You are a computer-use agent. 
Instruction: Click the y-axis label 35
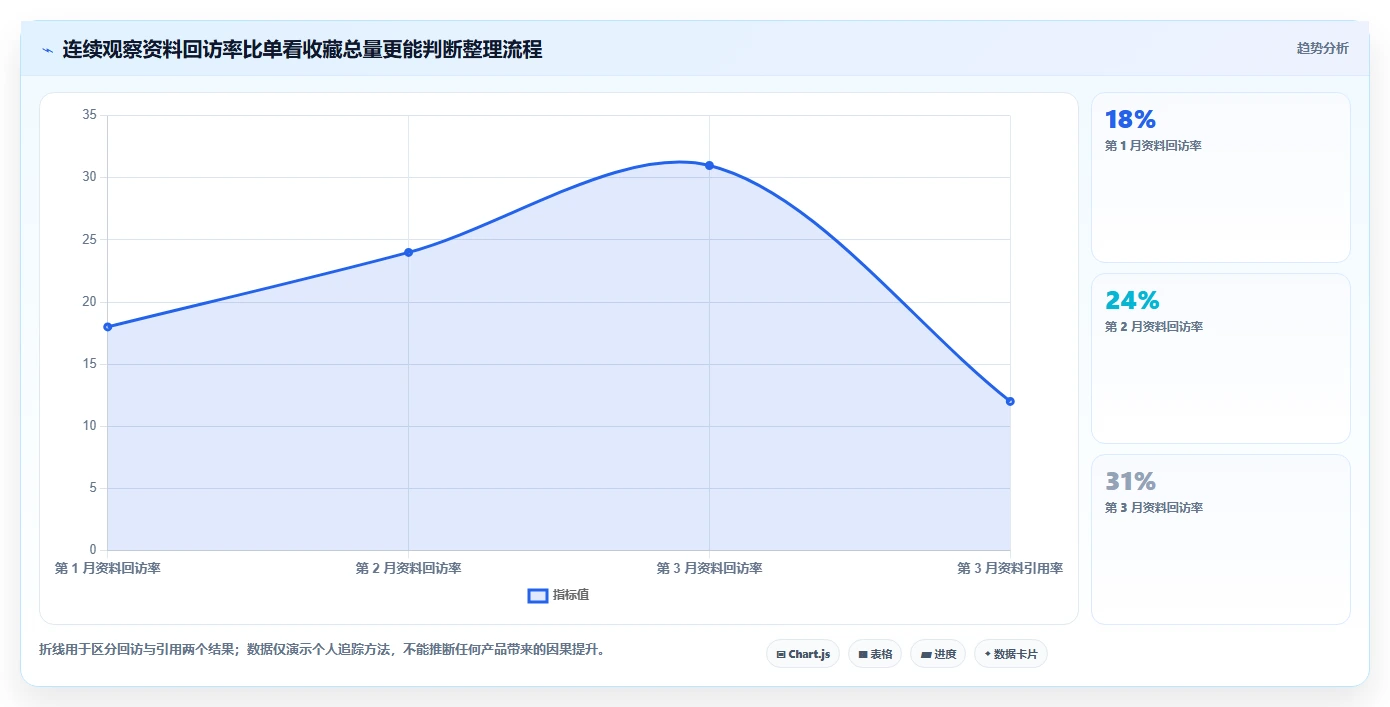point(89,115)
